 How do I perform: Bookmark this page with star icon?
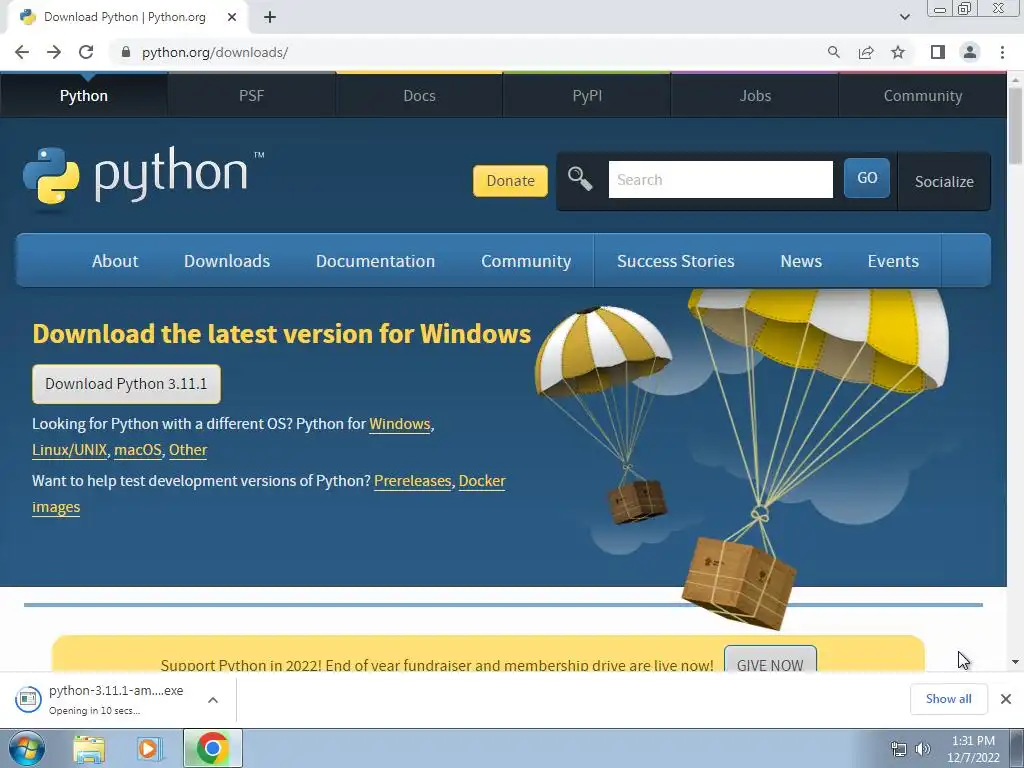(898, 52)
